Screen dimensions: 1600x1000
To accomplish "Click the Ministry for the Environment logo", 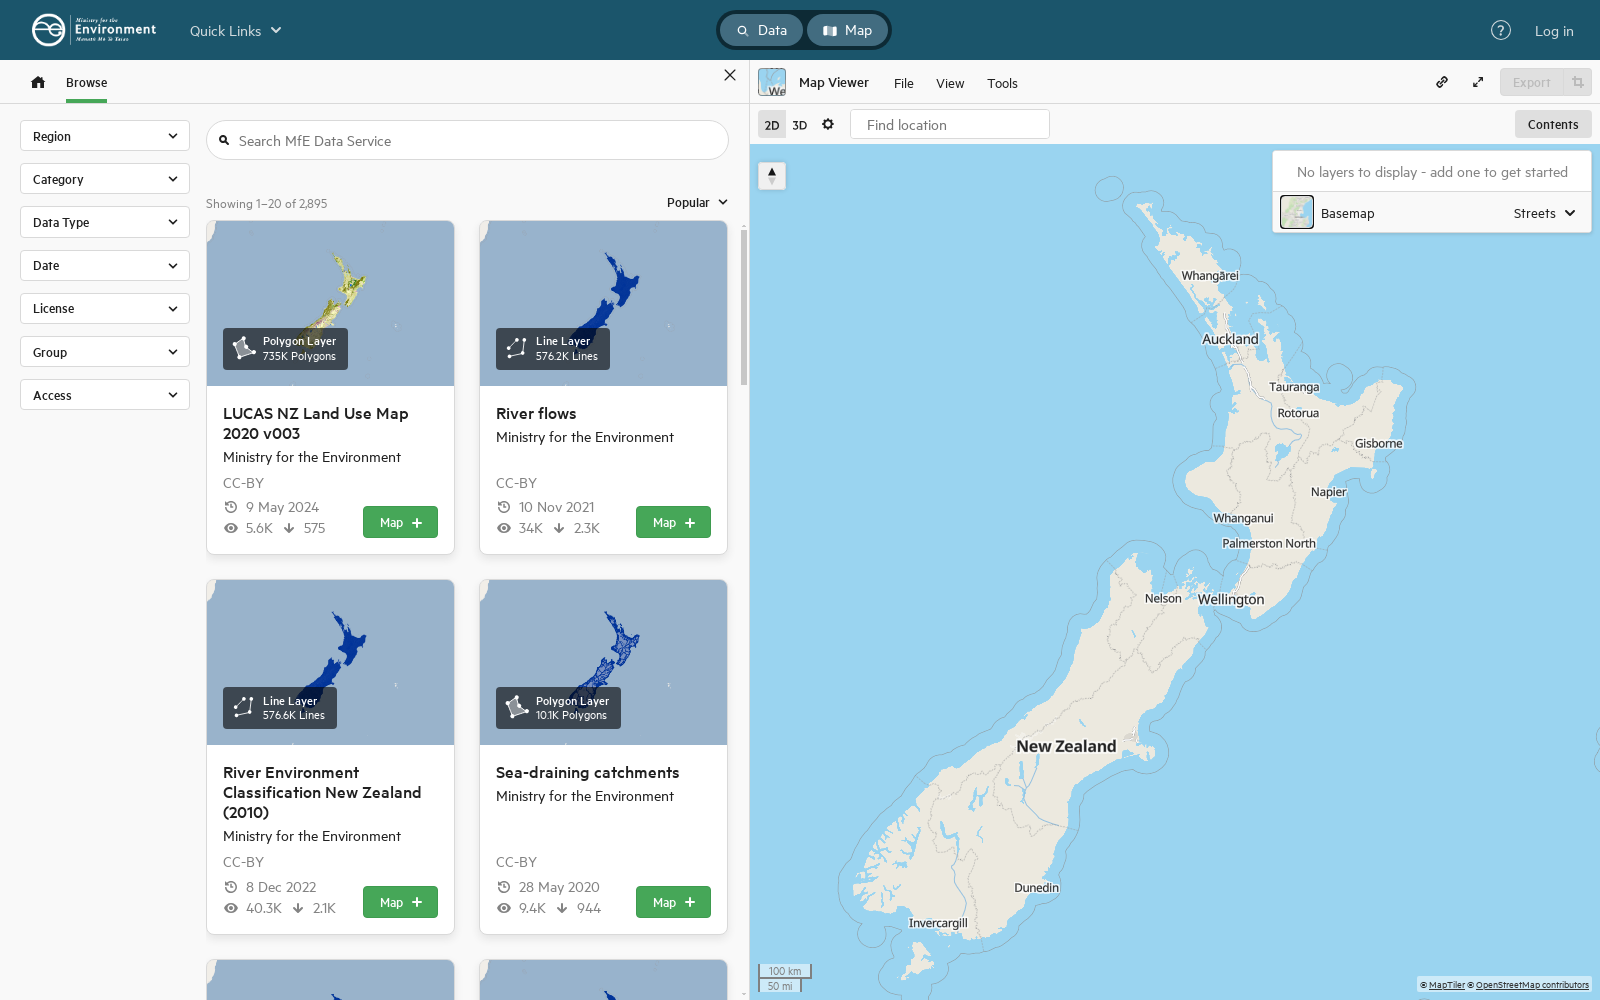I will click(x=94, y=30).
